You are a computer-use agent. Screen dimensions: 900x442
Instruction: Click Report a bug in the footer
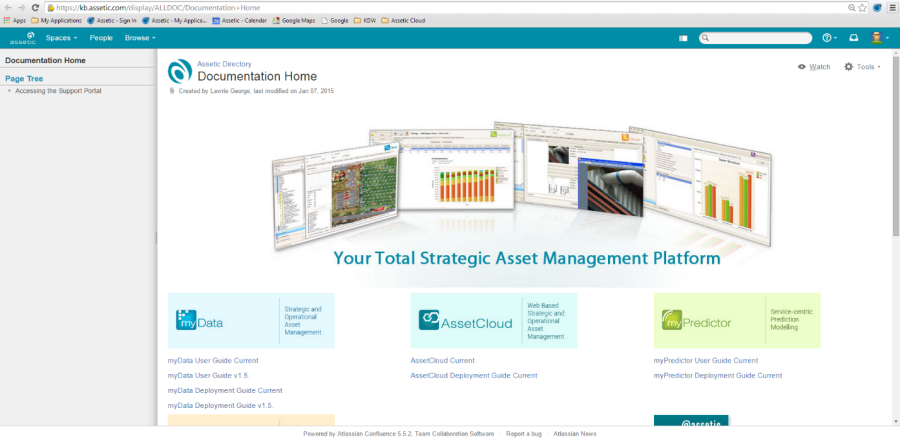524,434
